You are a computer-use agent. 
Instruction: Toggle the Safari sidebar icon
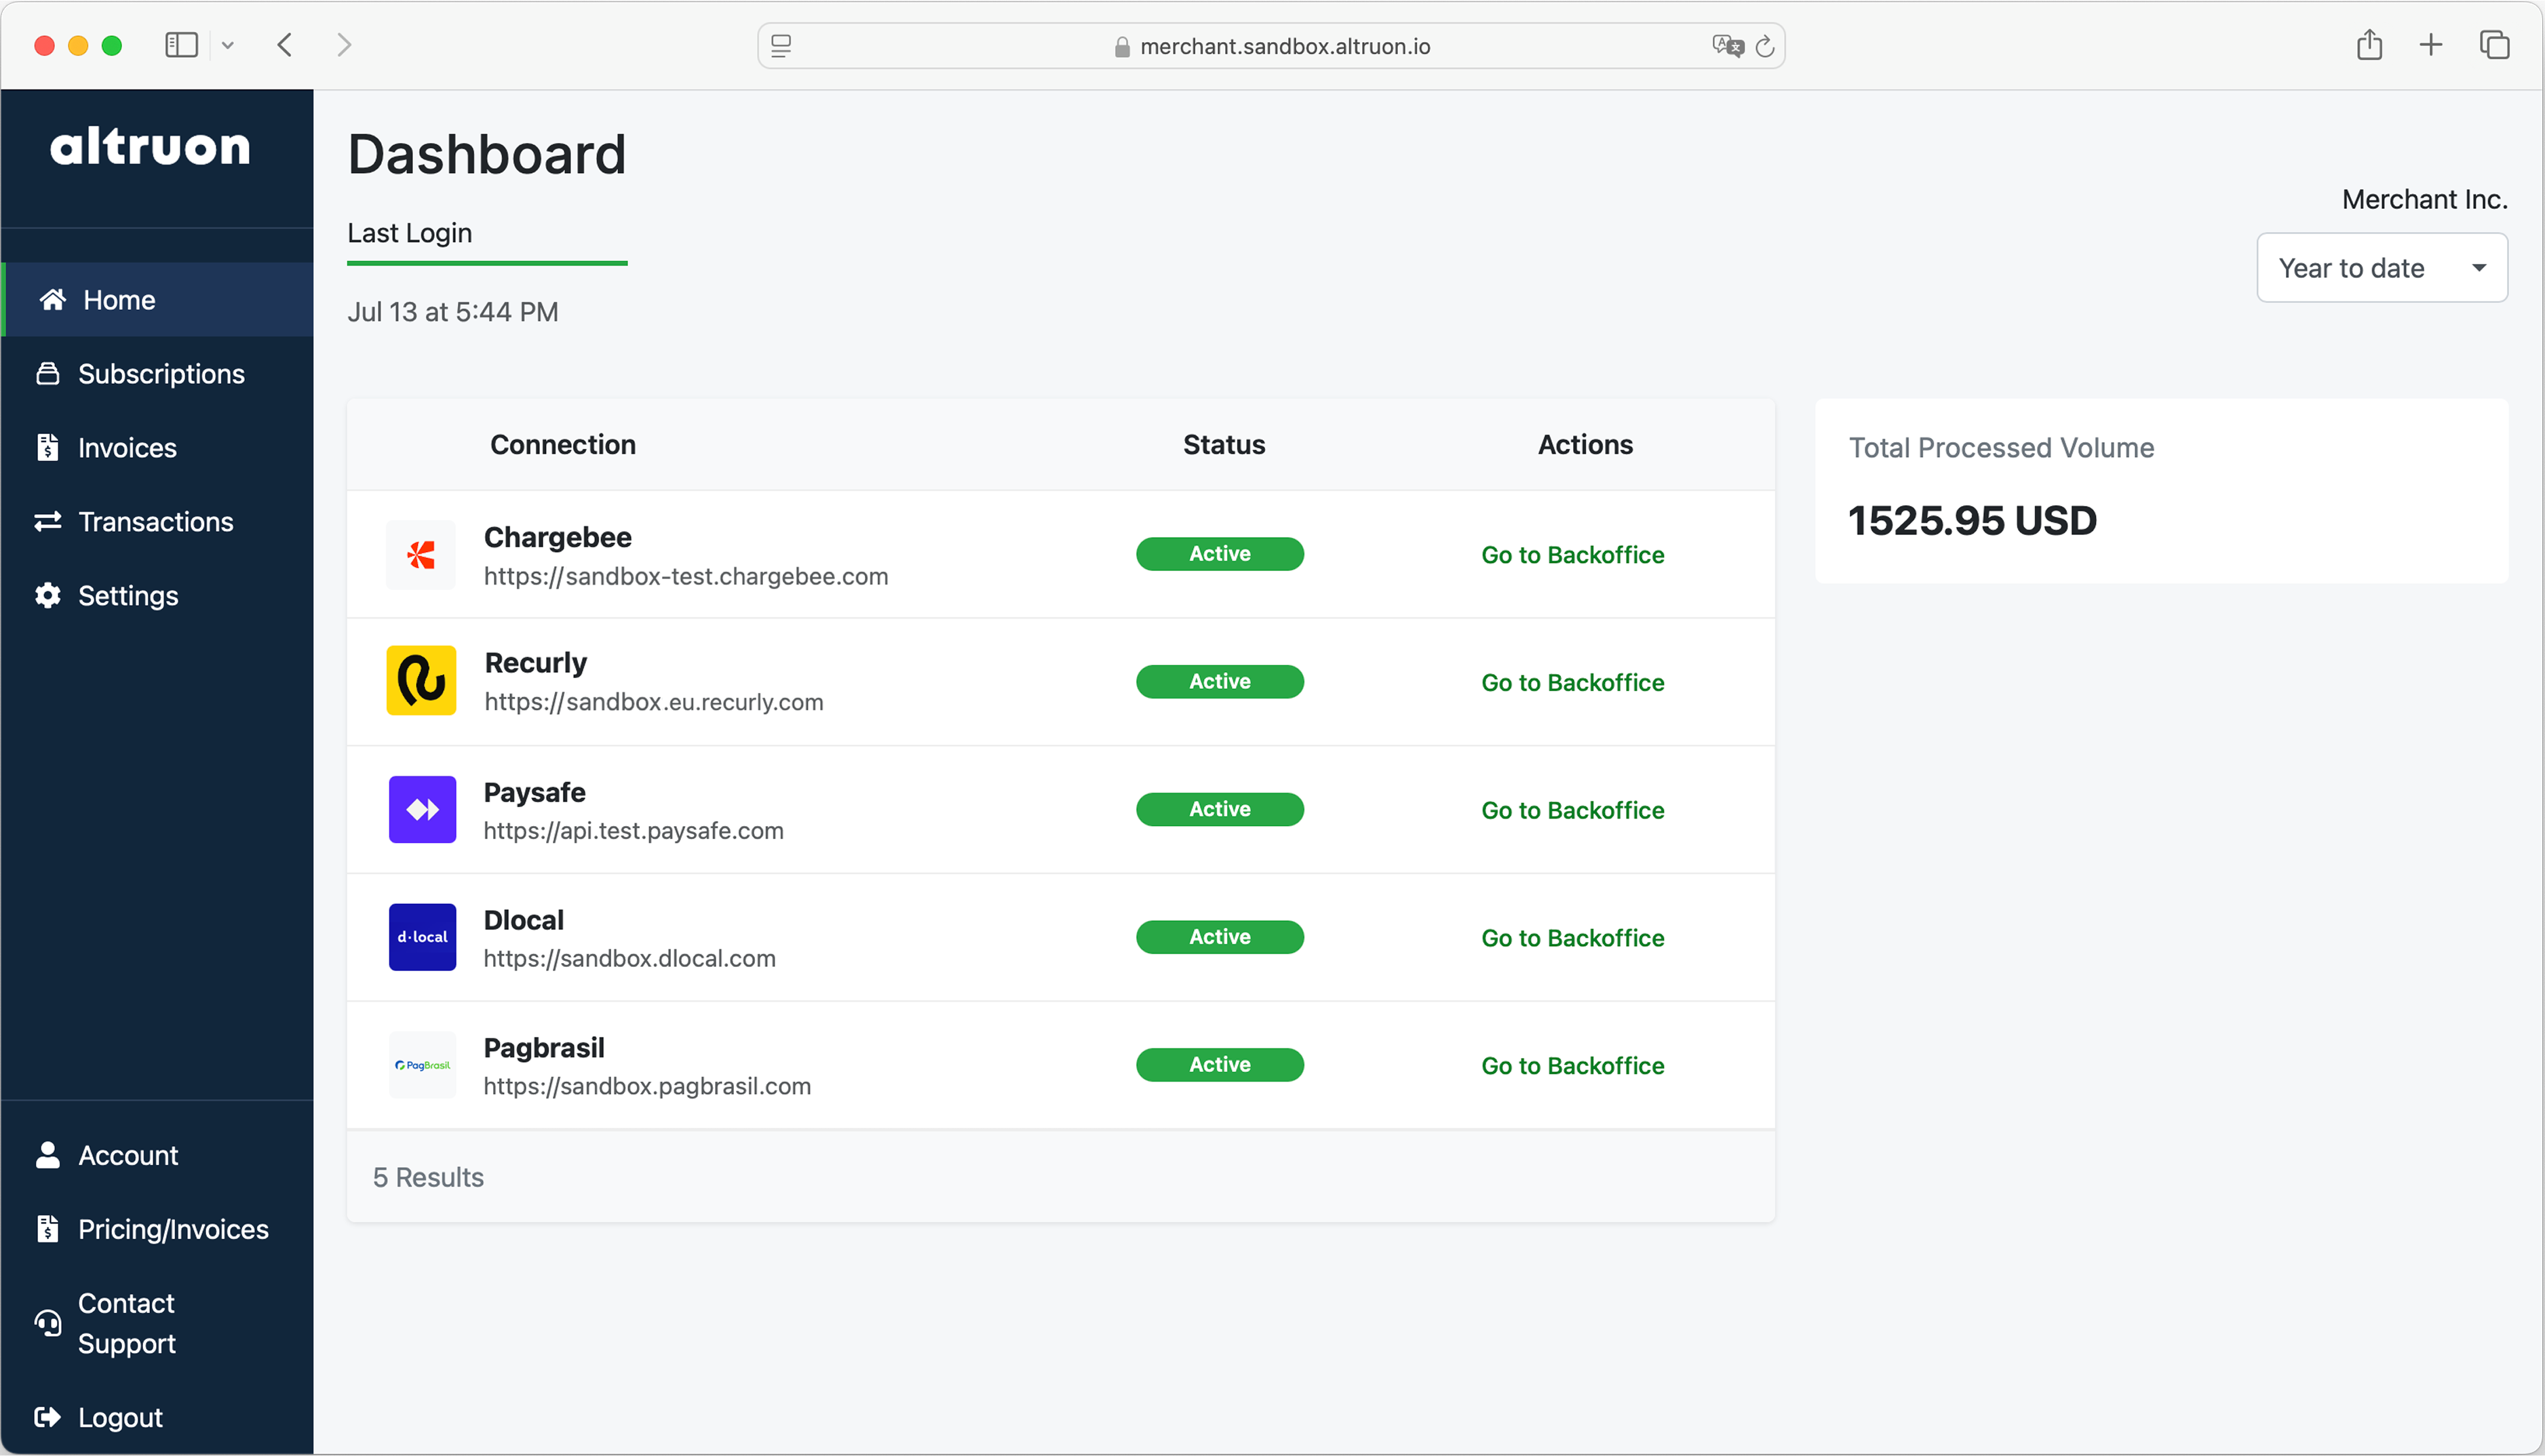[181, 45]
